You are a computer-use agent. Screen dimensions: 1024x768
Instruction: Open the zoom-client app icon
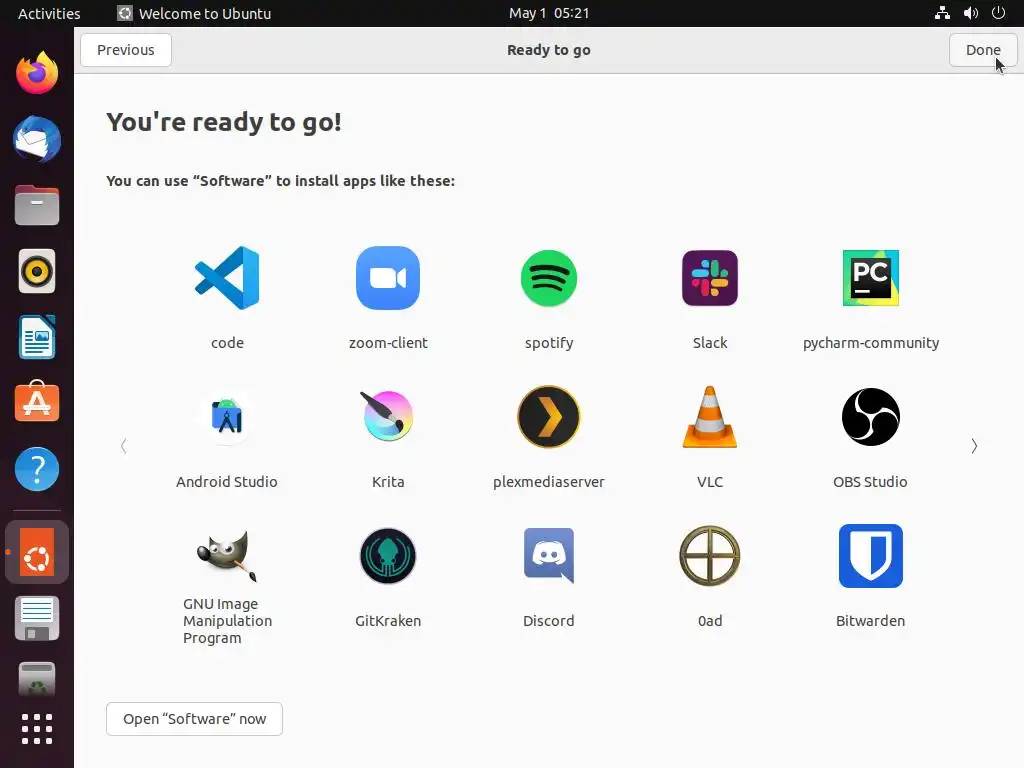(x=388, y=278)
